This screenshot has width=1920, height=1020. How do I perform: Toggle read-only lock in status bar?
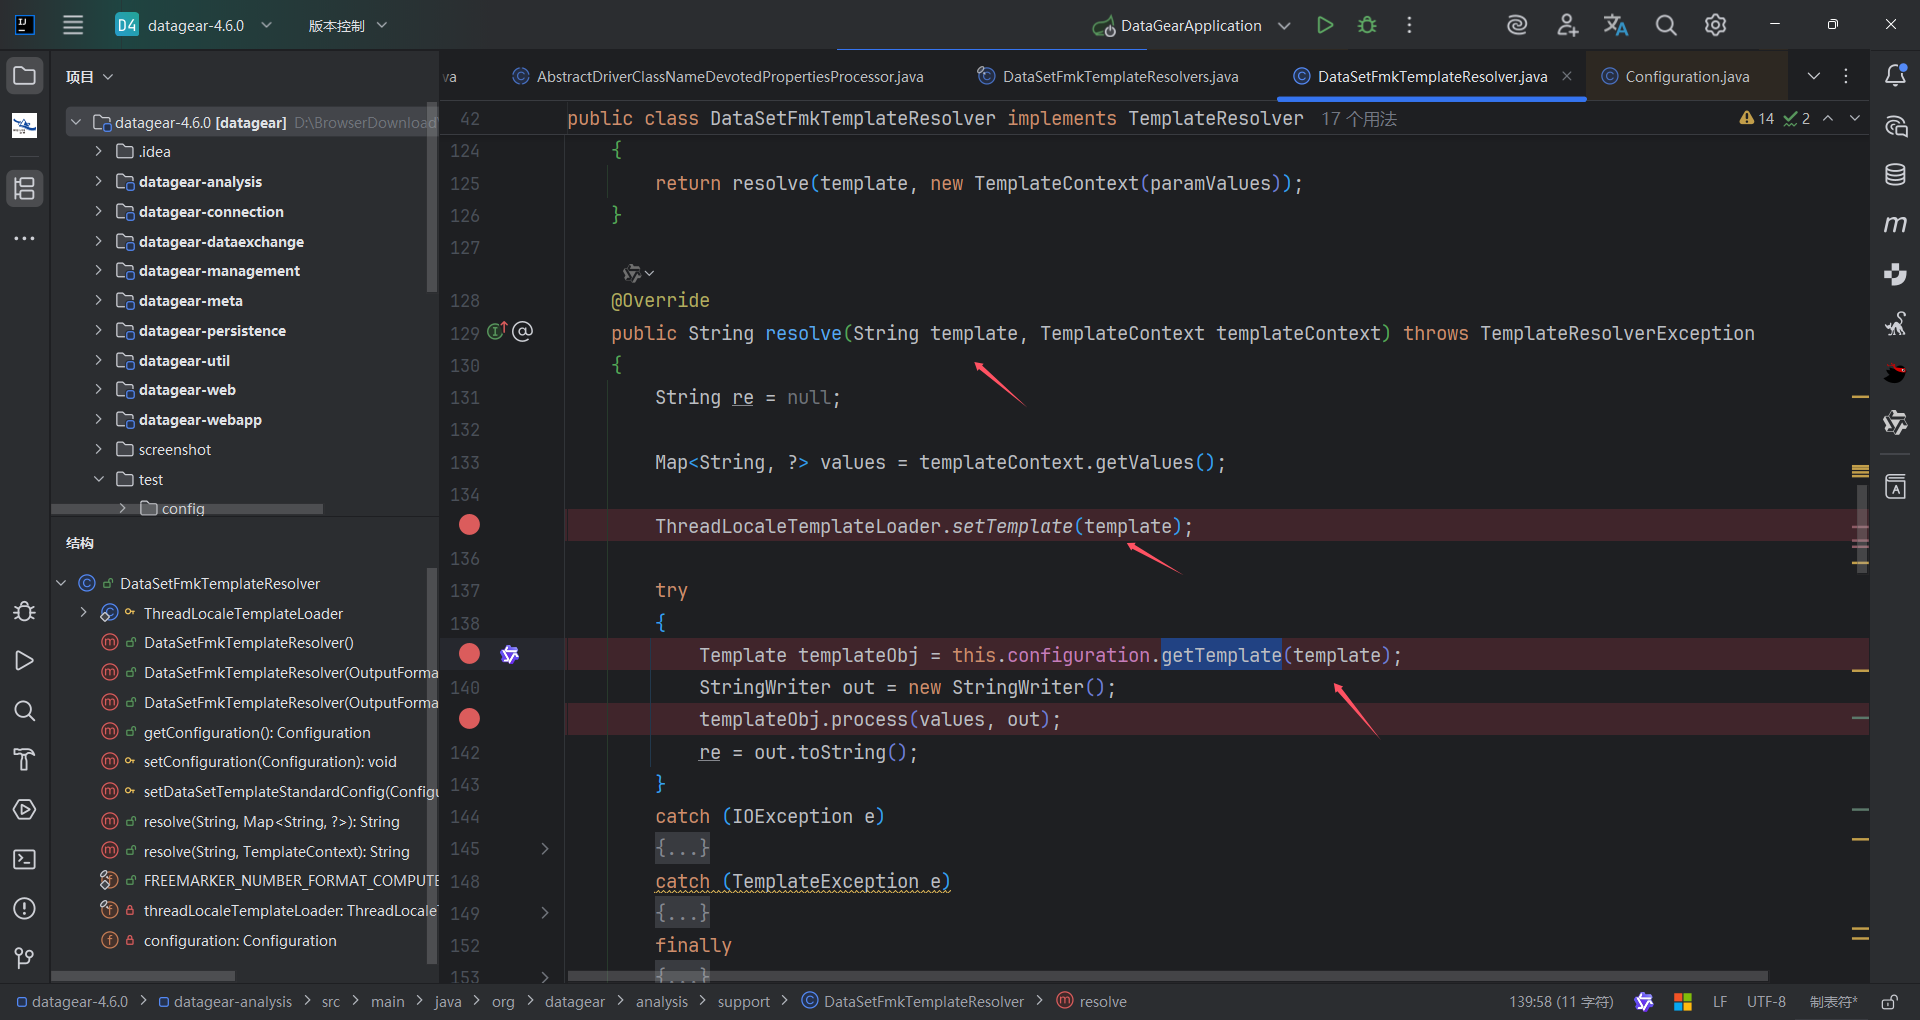pos(1890,1002)
